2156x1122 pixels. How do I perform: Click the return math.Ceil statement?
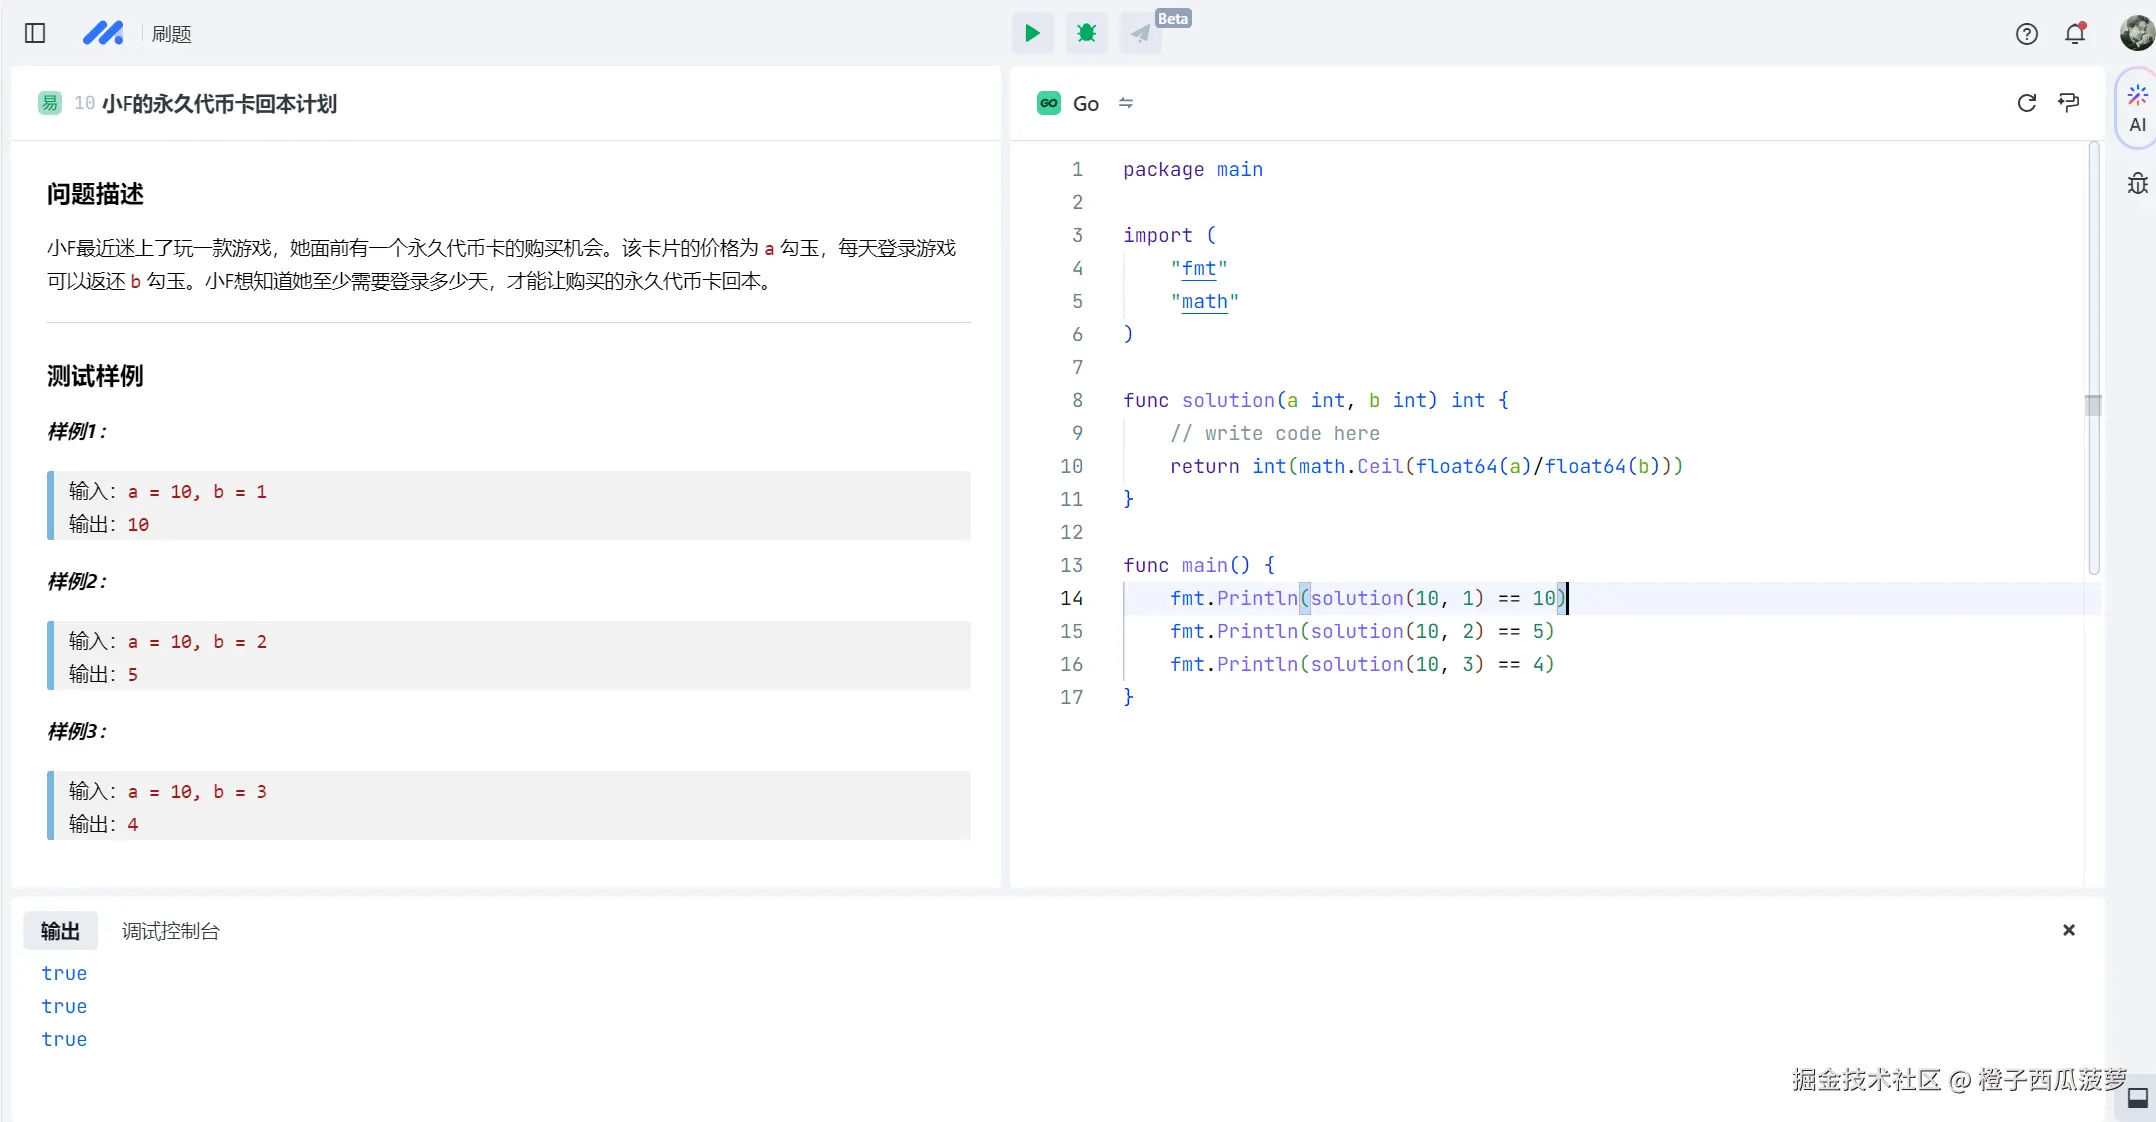tap(1427, 466)
